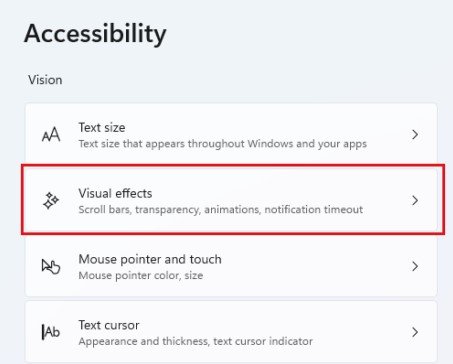This screenshot has width=453, height=364.
Task: Open the Text cursor title
Action: [109, 325]
